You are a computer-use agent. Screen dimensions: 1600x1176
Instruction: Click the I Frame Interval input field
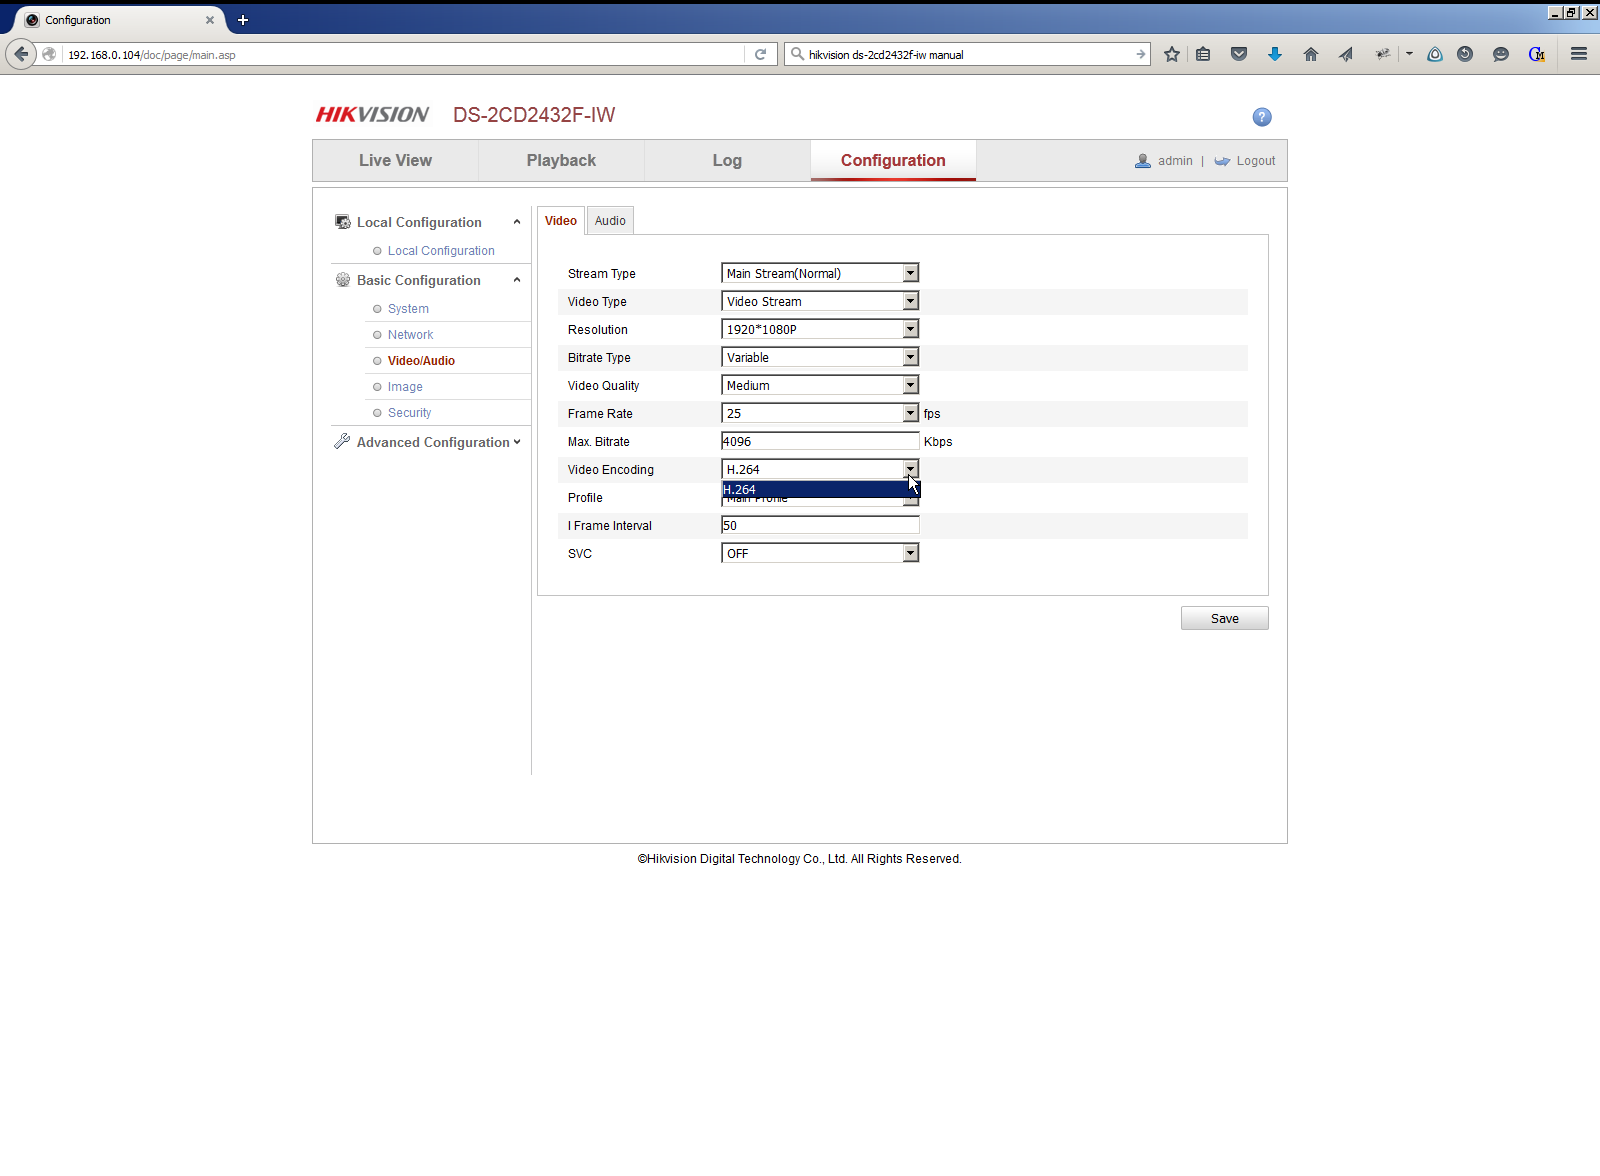(x=820, y=525)
